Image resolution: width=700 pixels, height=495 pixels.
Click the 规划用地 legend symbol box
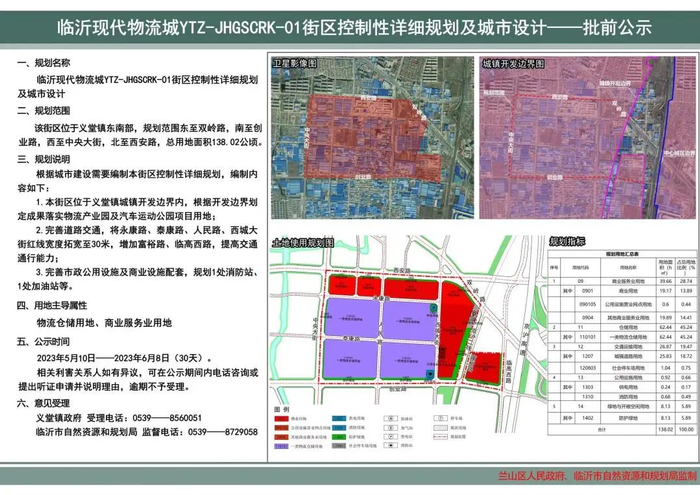click(x=440, y=428)
